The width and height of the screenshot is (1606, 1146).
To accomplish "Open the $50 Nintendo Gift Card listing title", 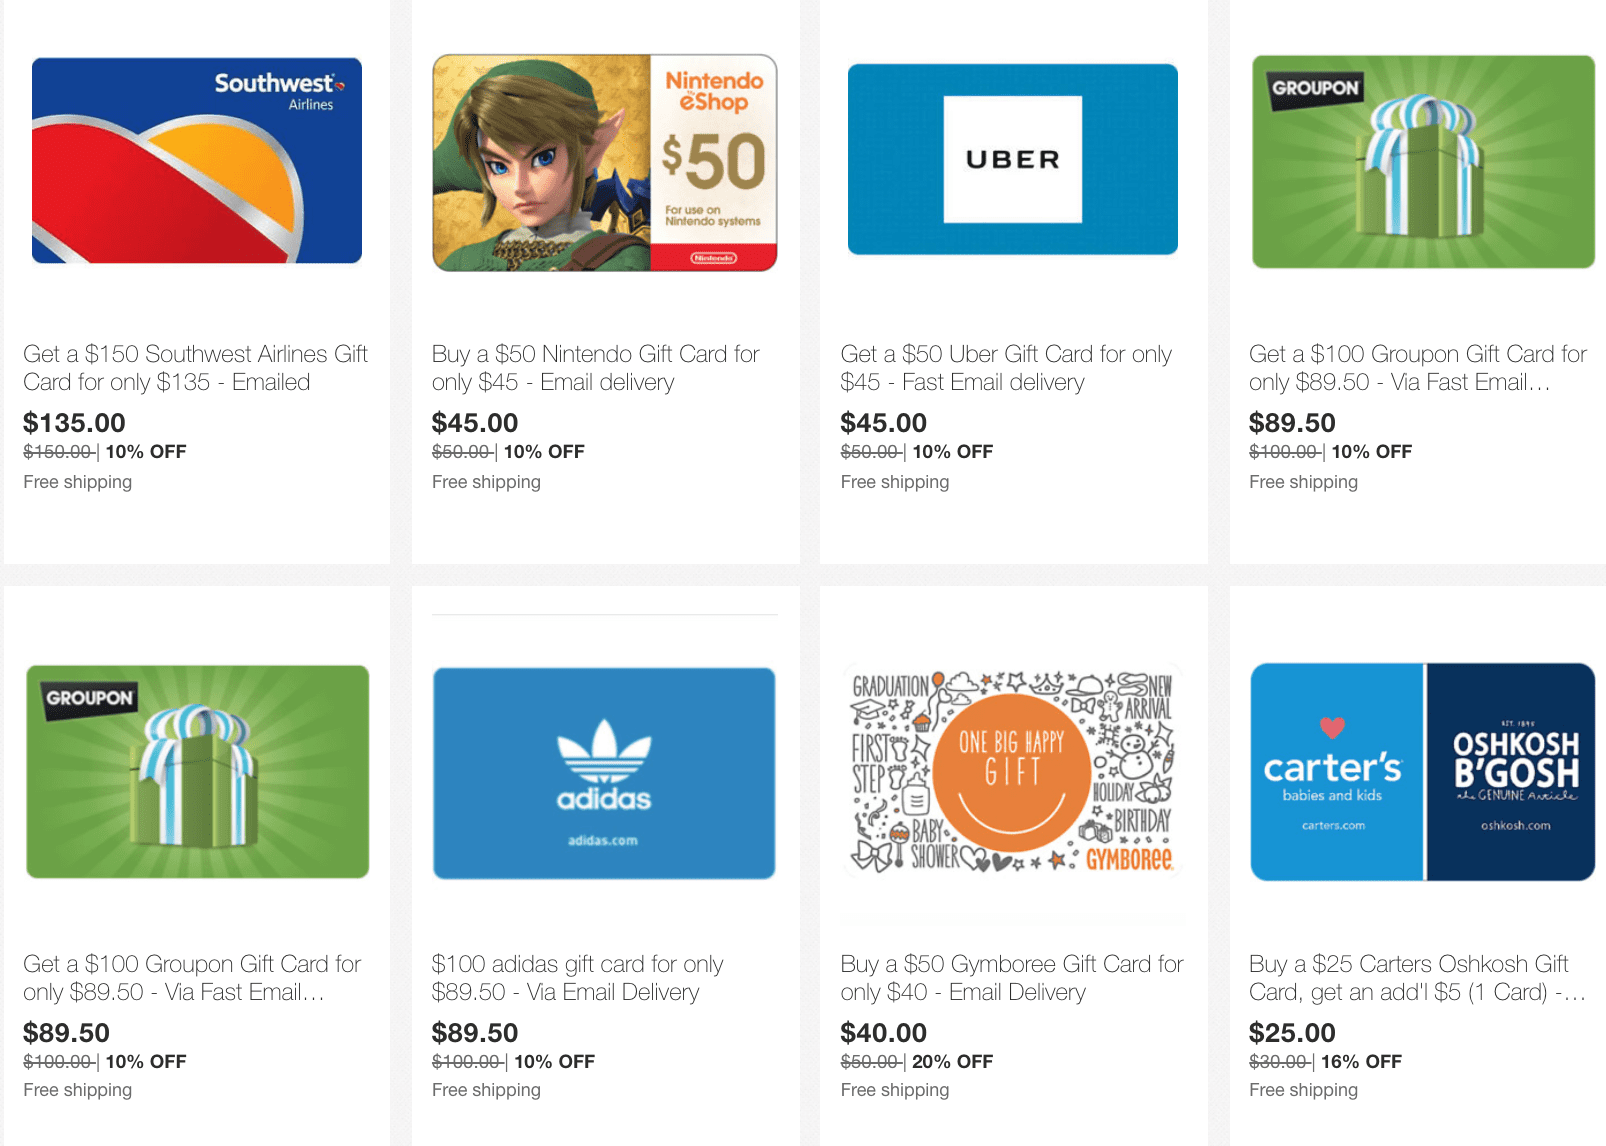I will (x=596, y=368).
